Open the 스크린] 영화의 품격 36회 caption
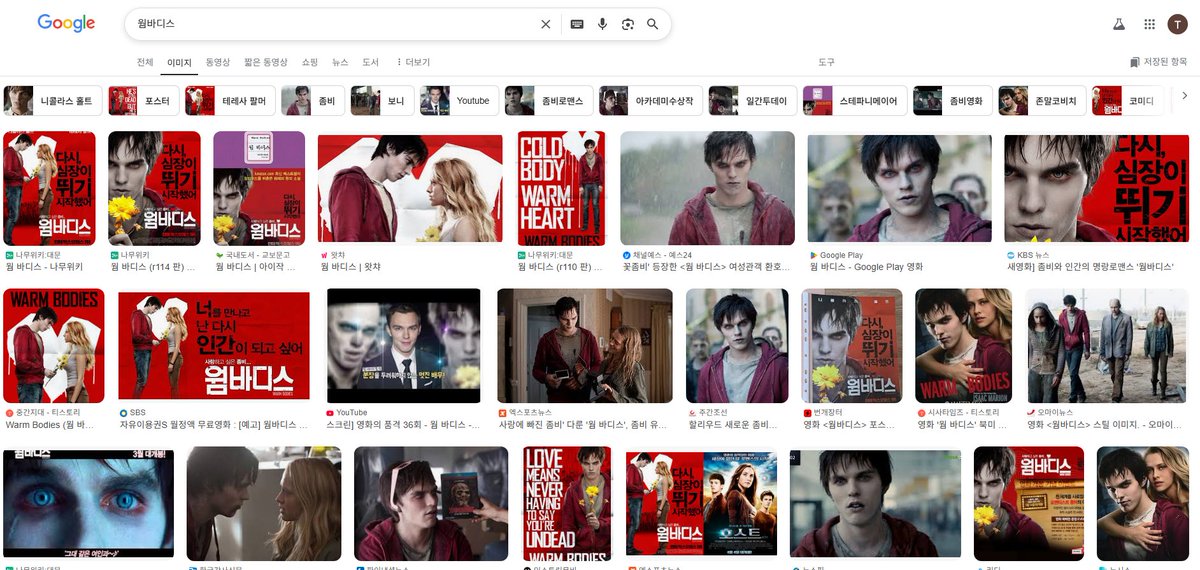This screenshot has height=570, width=1200. point(403,425)
